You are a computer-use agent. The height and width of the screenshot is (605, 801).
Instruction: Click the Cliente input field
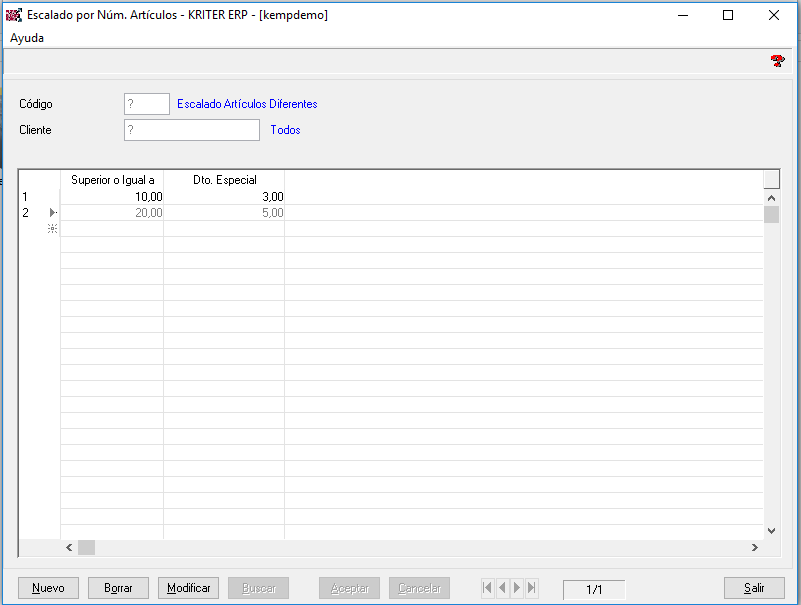(x=192, y=130)
